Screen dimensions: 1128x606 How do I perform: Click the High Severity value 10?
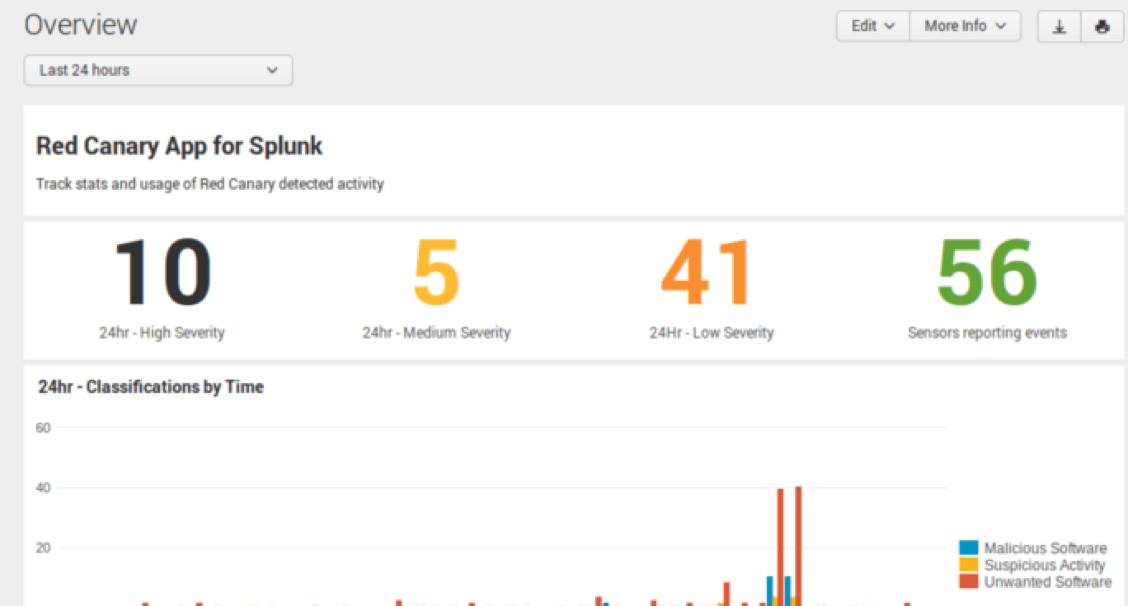[161, 273]
